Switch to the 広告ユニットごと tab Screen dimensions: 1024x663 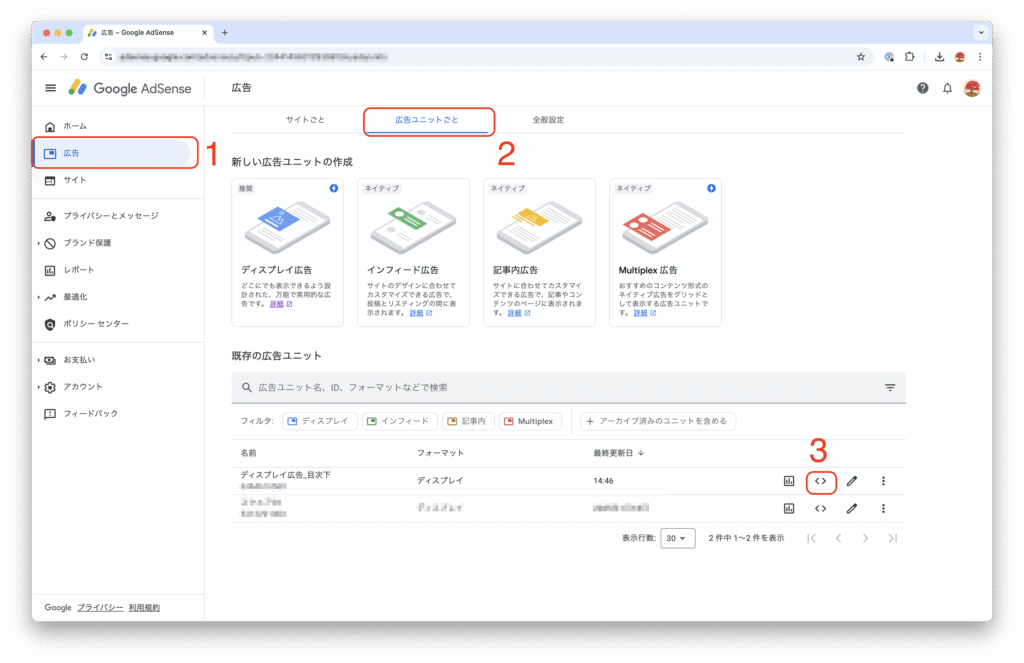(x=426, y=120)
